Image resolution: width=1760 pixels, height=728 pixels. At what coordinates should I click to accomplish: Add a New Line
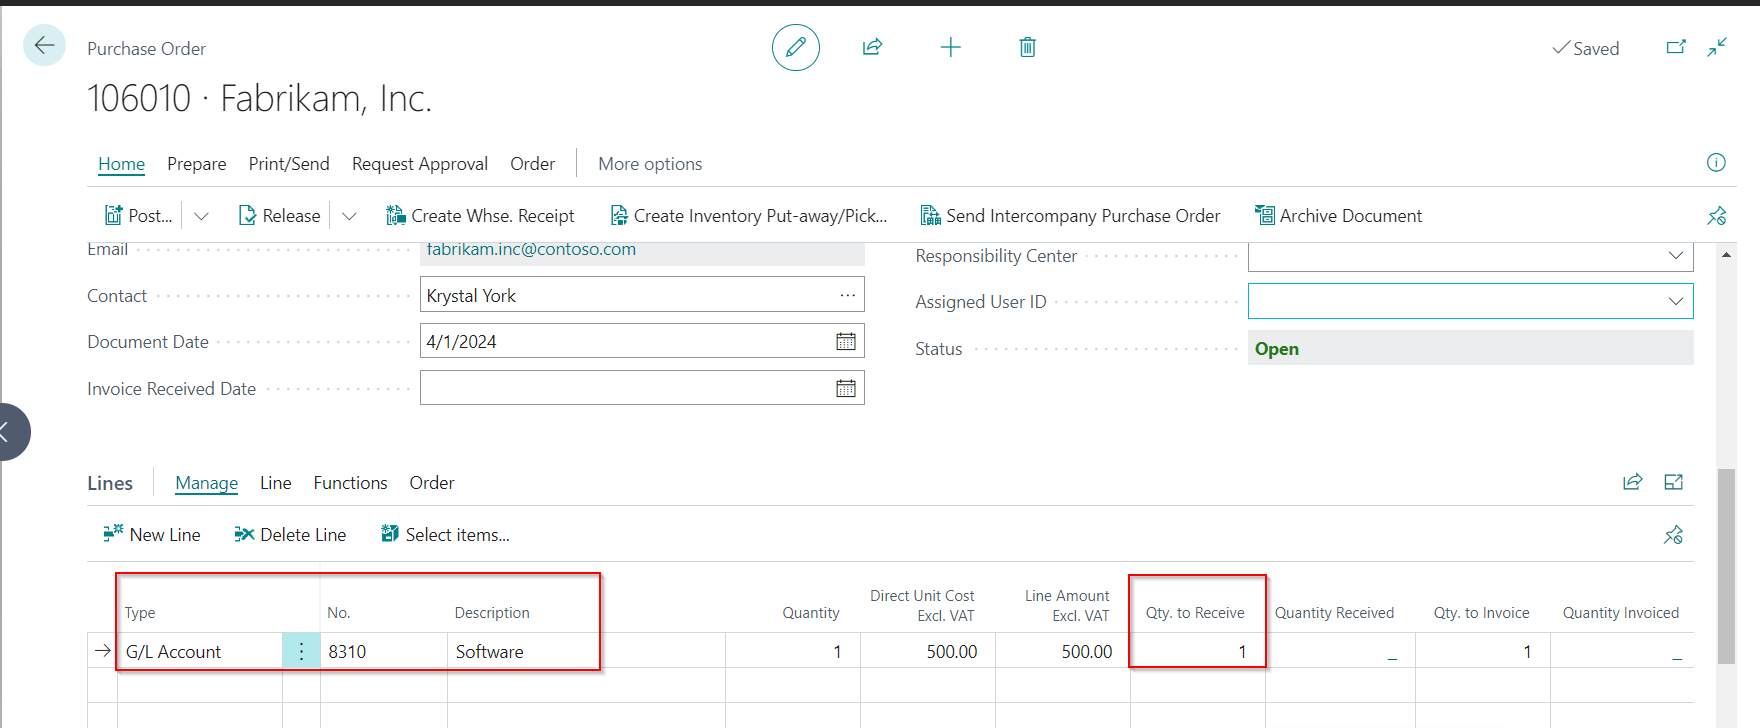tap(152, 535)
